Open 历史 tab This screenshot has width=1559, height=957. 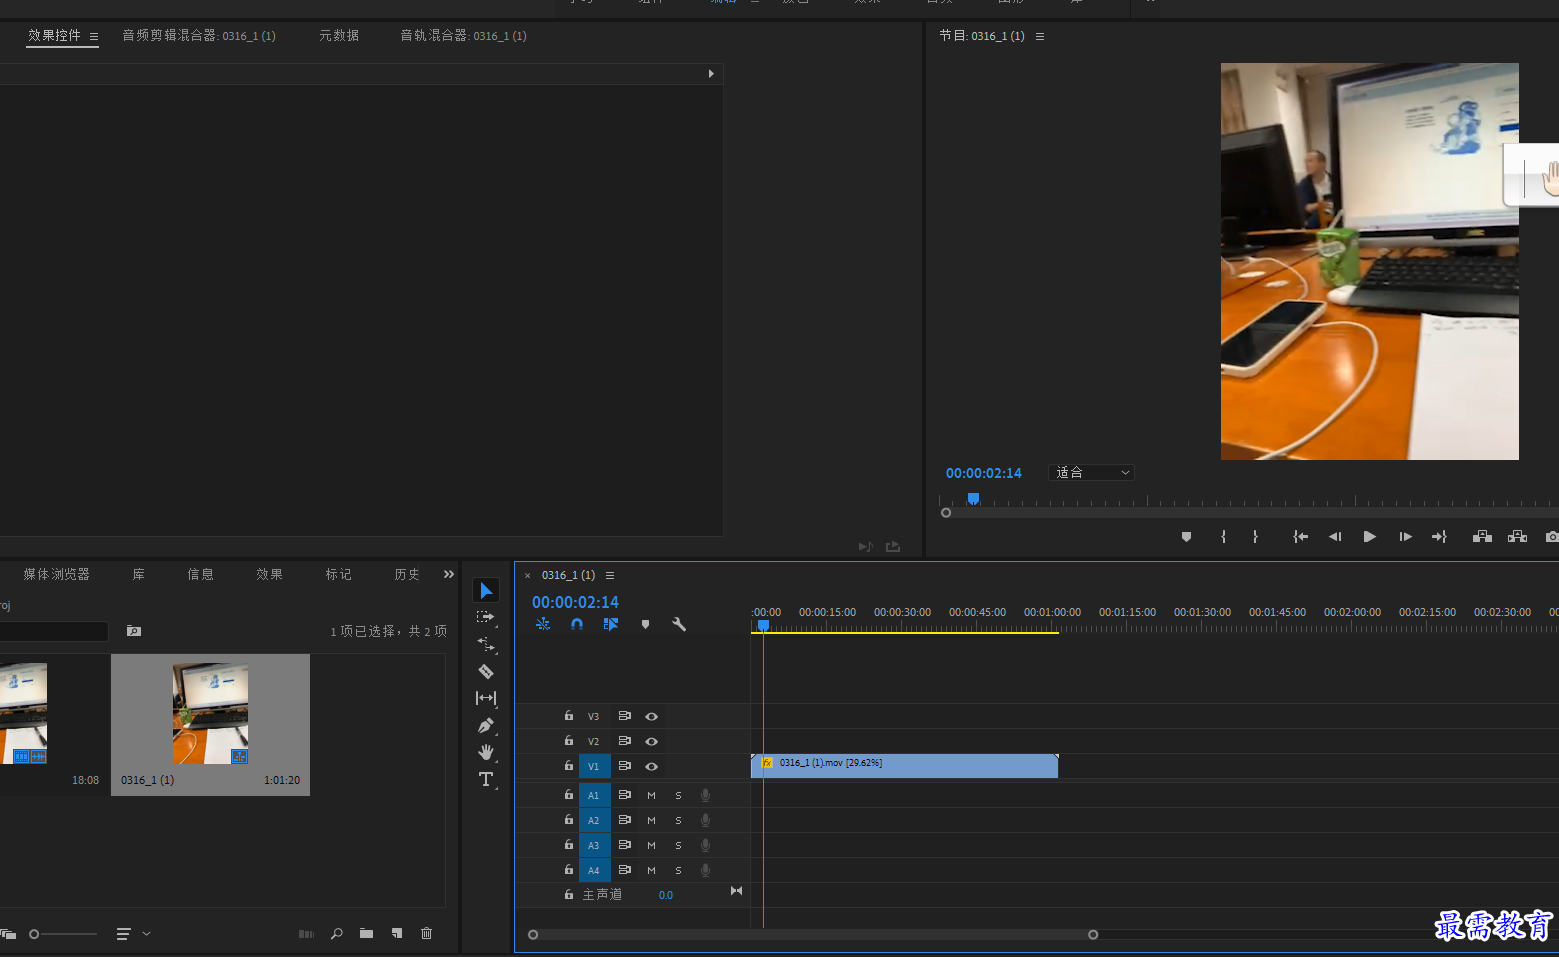click(407, 574)
